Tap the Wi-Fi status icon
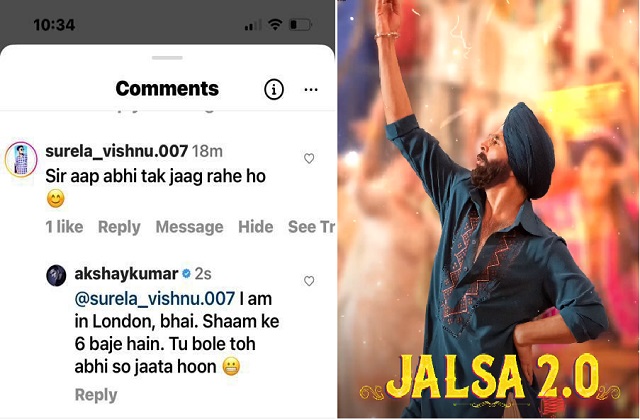 276,24
